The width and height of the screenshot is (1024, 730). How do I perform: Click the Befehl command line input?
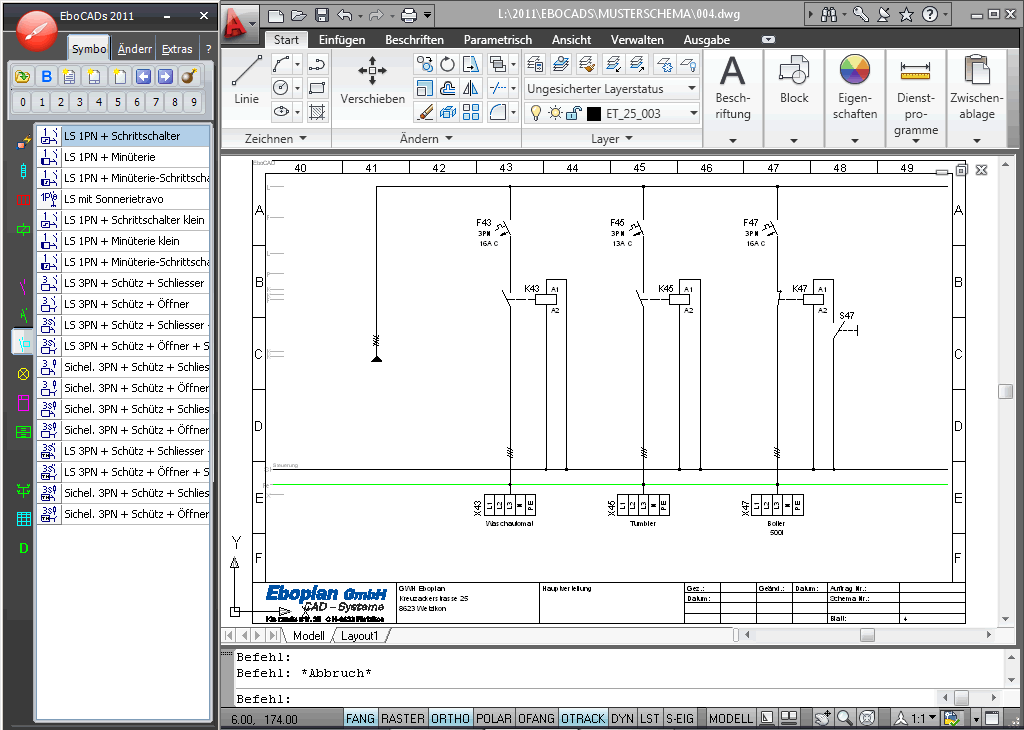(x=600, y=698)
